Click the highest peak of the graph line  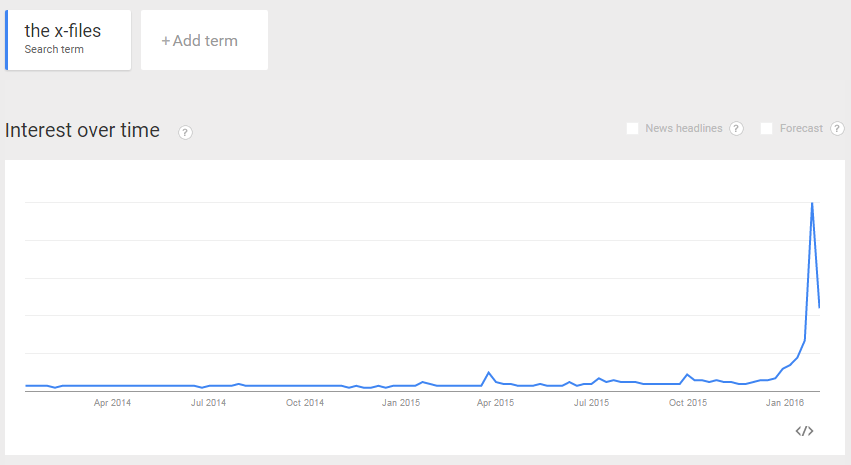tap(812, 203)
